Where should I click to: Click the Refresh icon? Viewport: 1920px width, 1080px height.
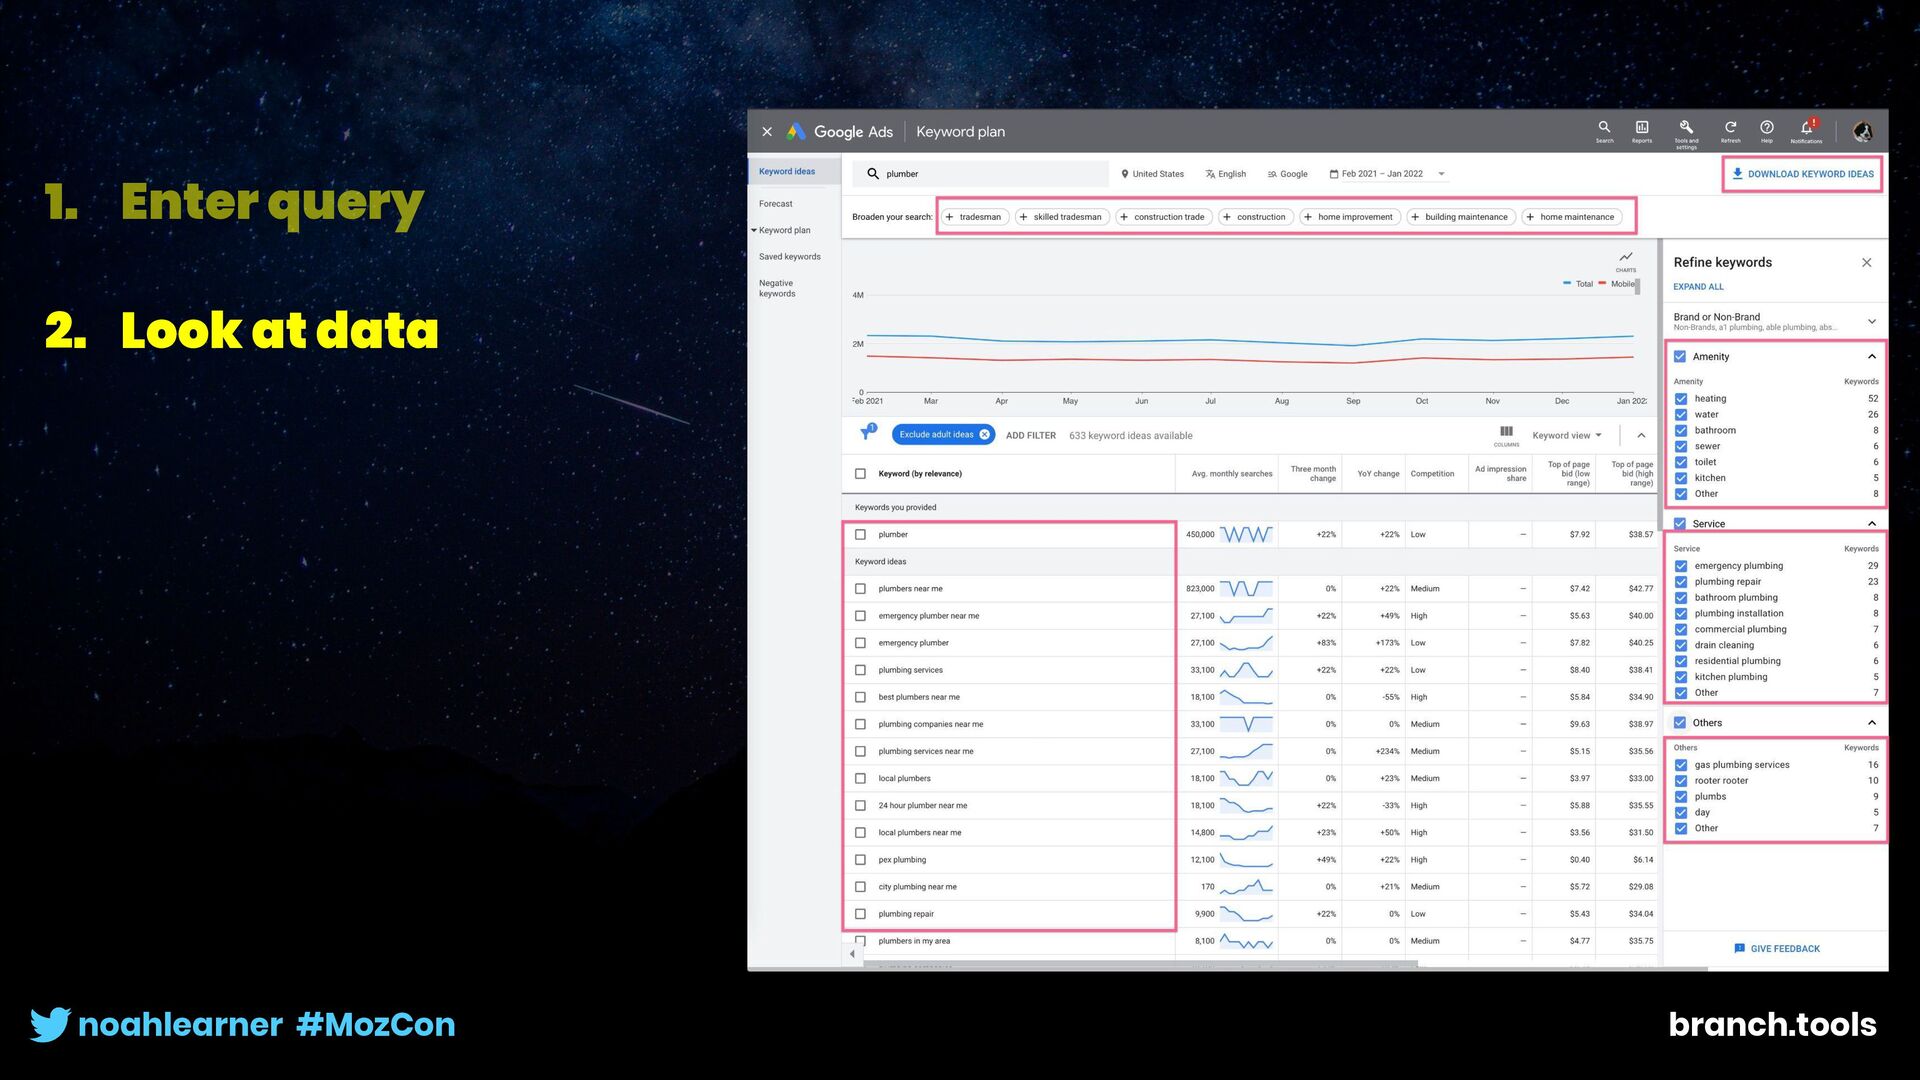pos(1730,131)
